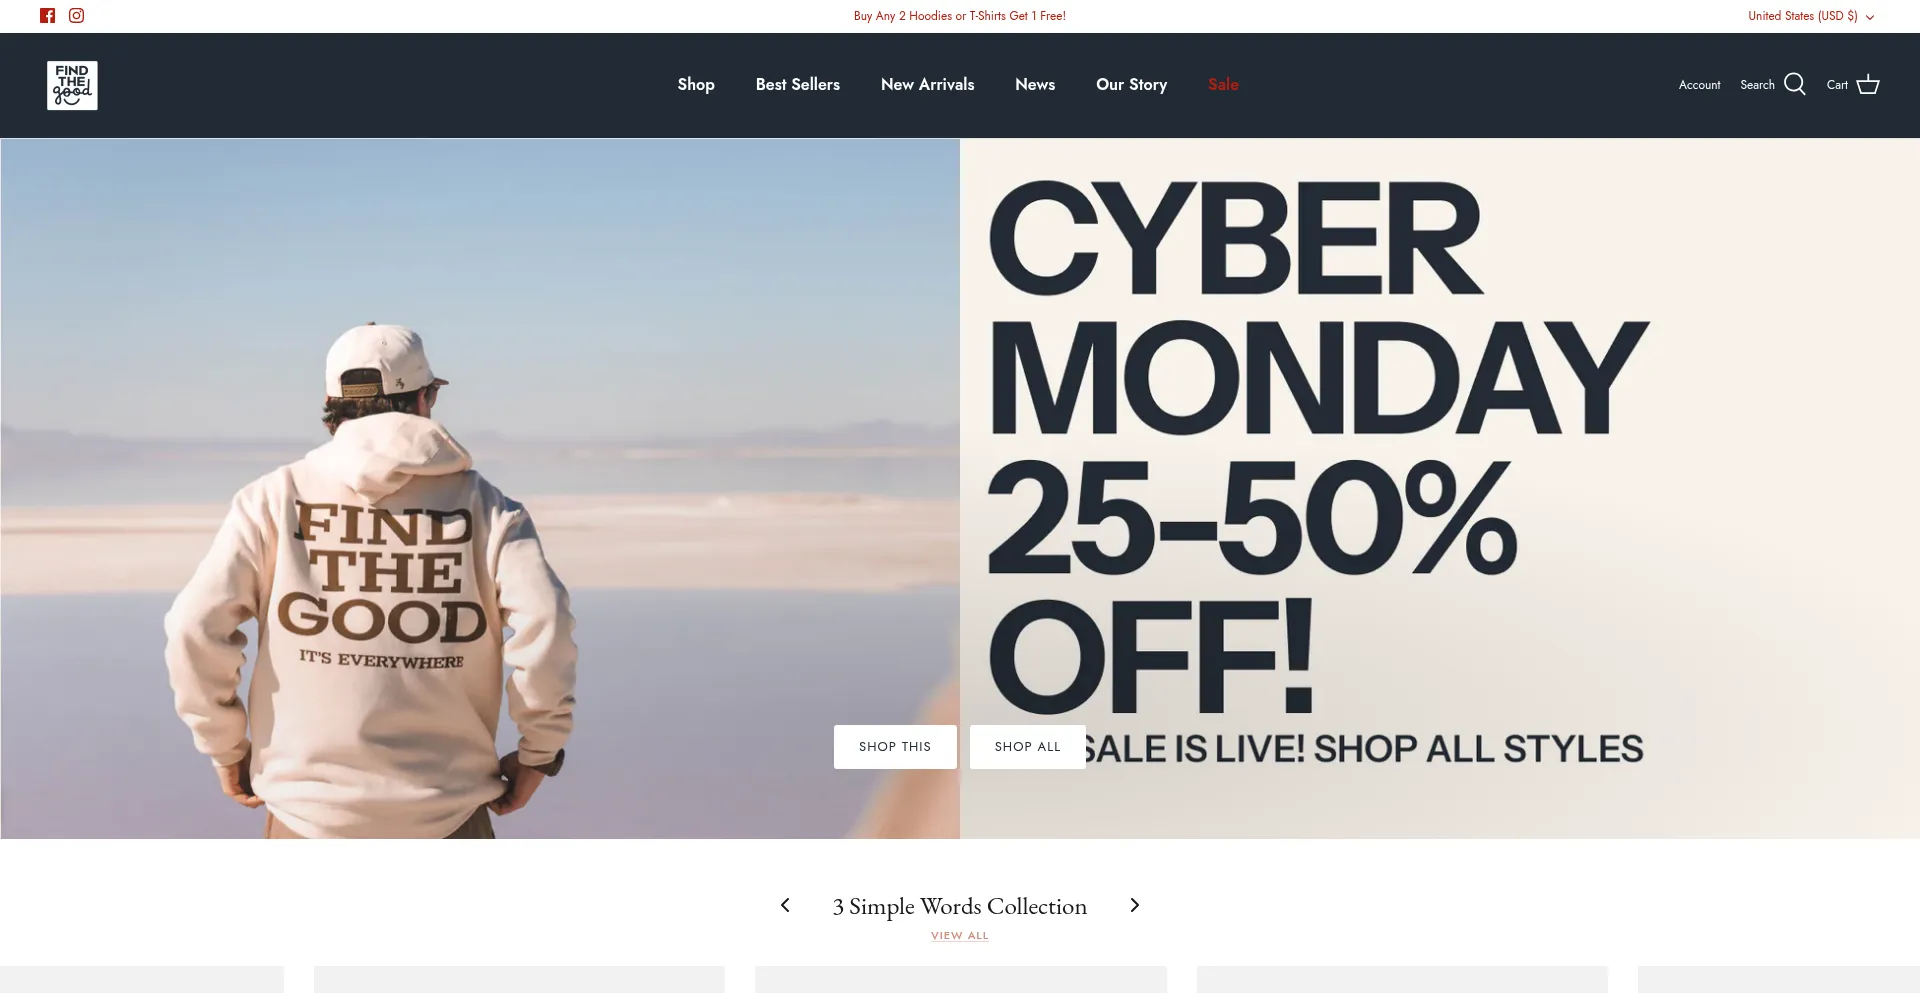Go to next collection with right arrow
The width and height of the screenshot is (1920, 993).
[x=1134, y=905]
